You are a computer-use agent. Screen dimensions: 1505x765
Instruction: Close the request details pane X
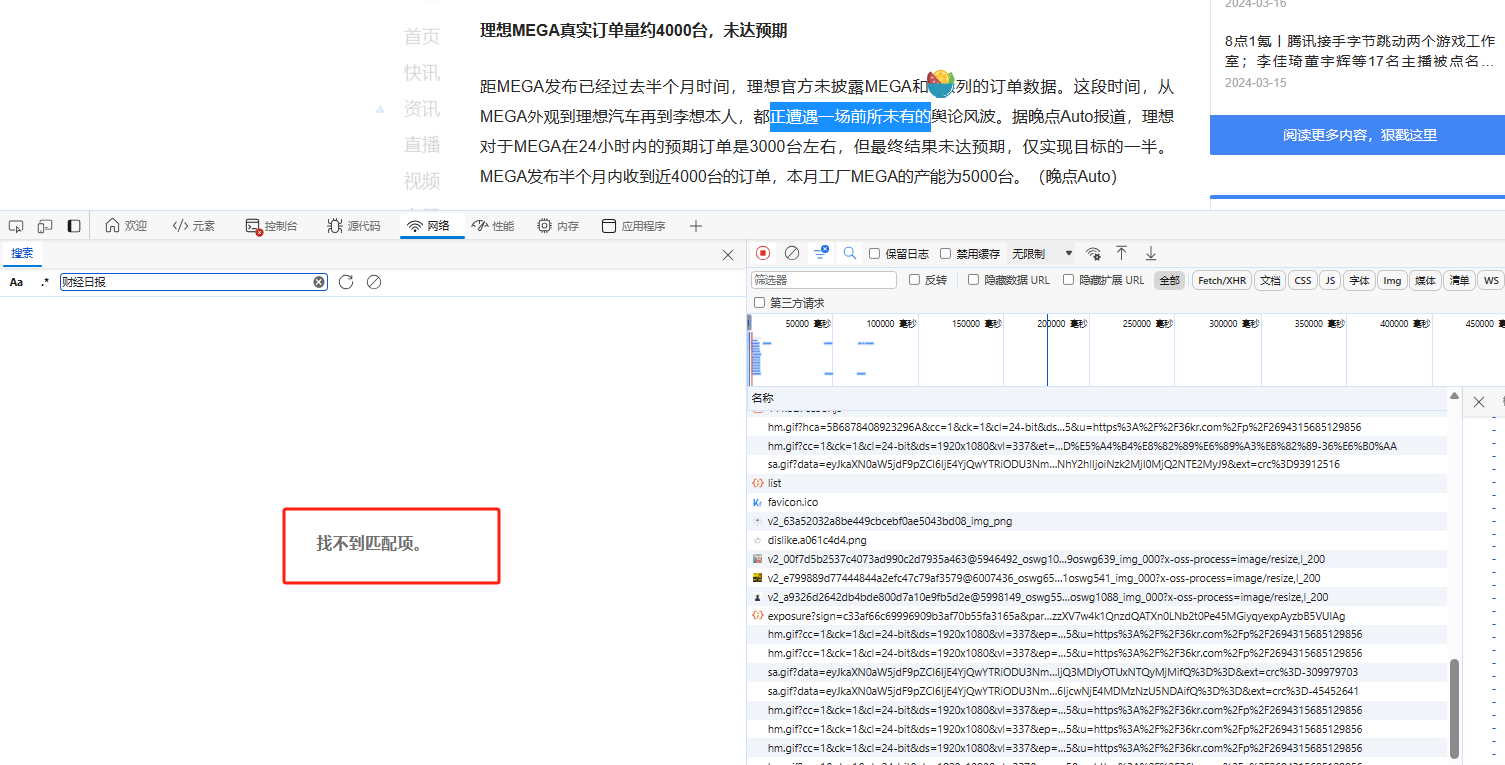[1479, 402]
